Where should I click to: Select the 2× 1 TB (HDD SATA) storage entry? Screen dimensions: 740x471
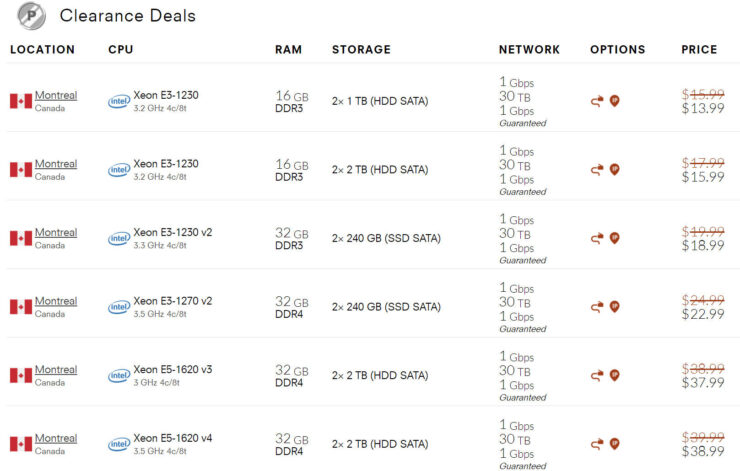[380, 101]
